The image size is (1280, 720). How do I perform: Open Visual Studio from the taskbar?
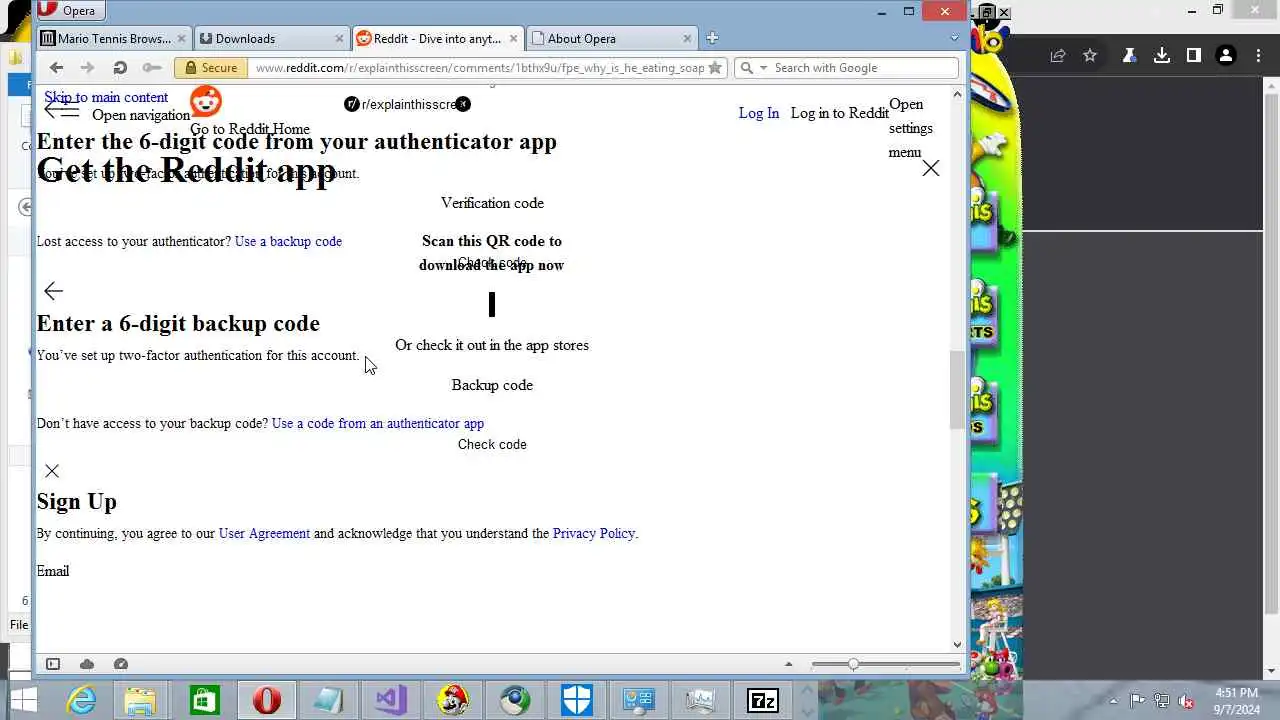click(x=390, y=700)
